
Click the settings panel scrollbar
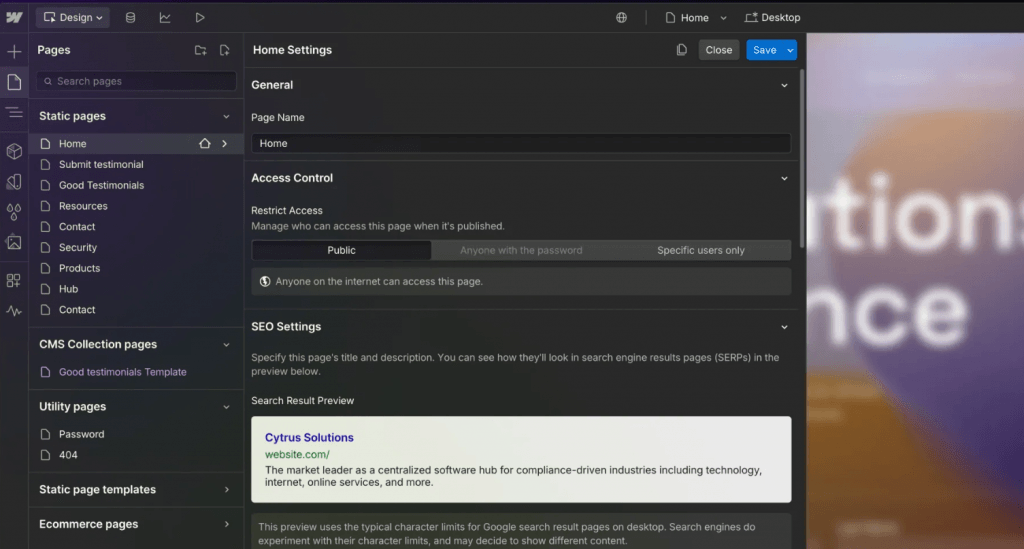(x=801, y=157)
